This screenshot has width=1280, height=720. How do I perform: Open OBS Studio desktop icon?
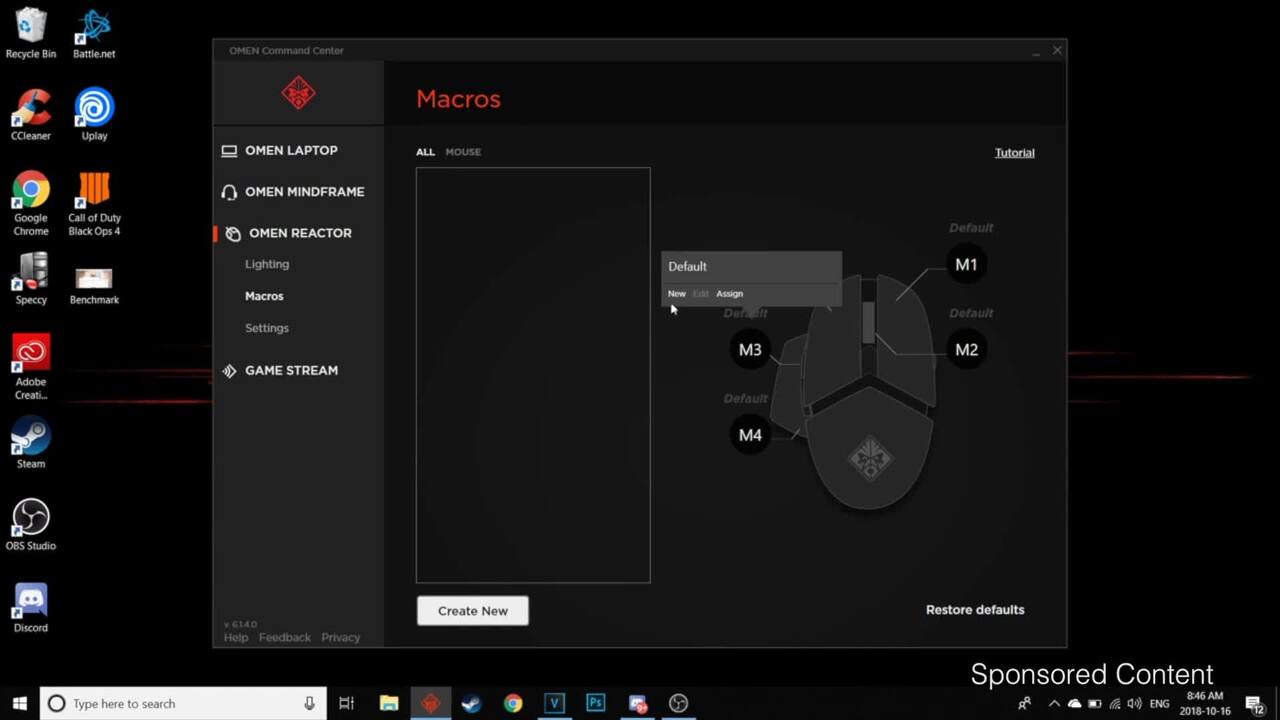(31, 525)
